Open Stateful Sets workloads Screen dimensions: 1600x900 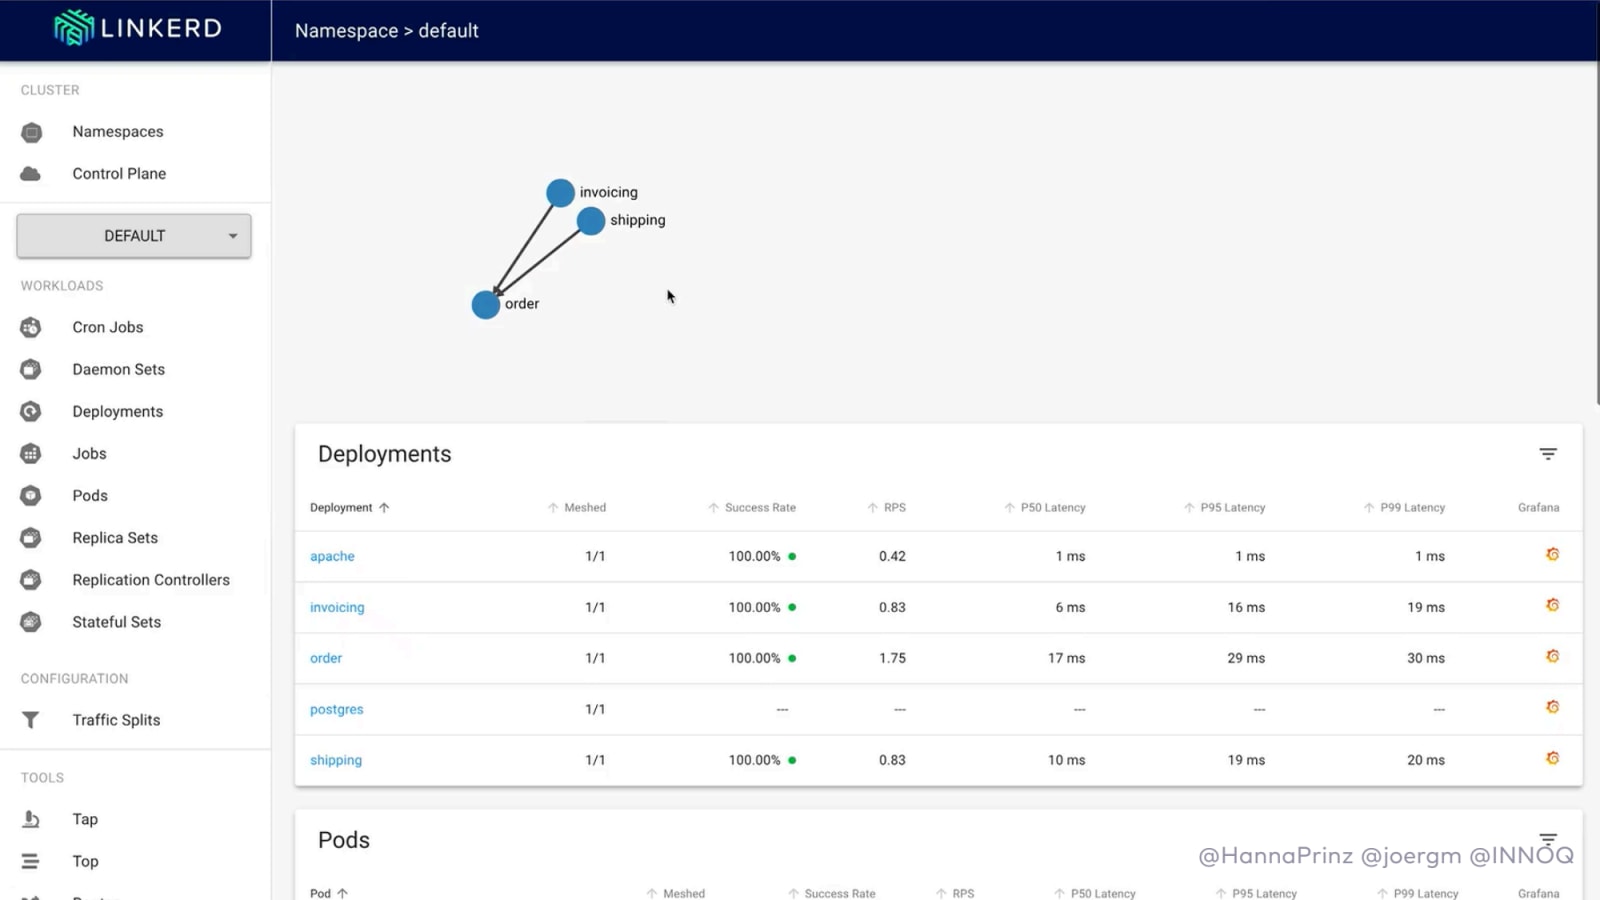tap(116, 622)
